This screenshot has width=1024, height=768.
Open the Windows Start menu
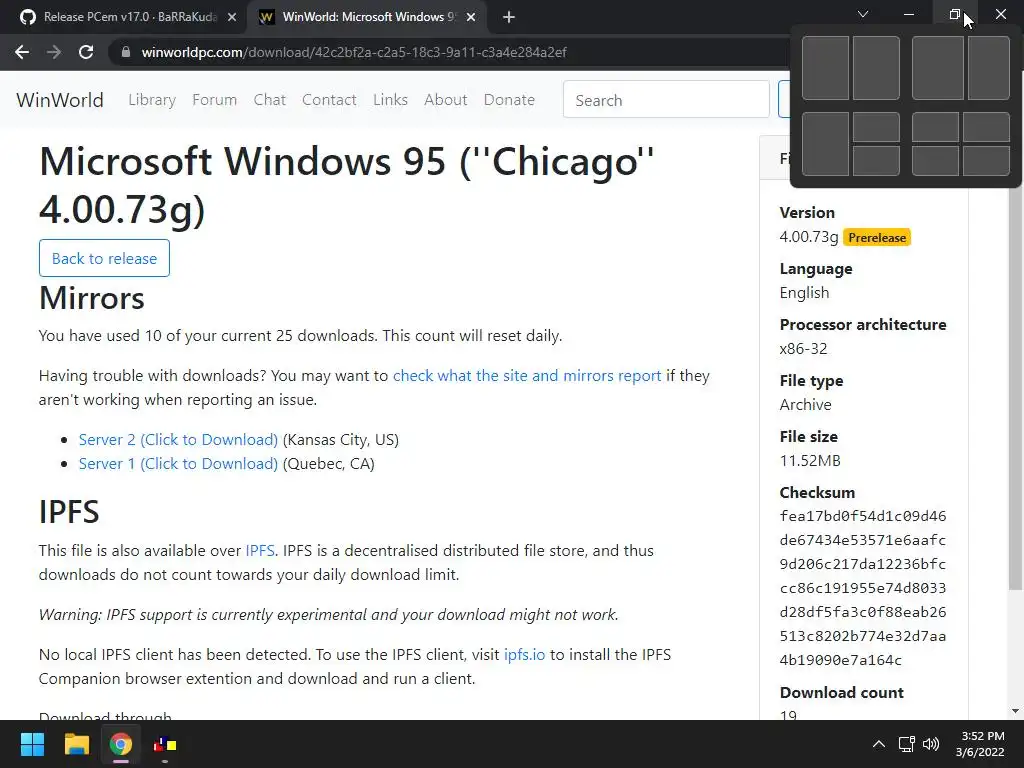(32, 744)
